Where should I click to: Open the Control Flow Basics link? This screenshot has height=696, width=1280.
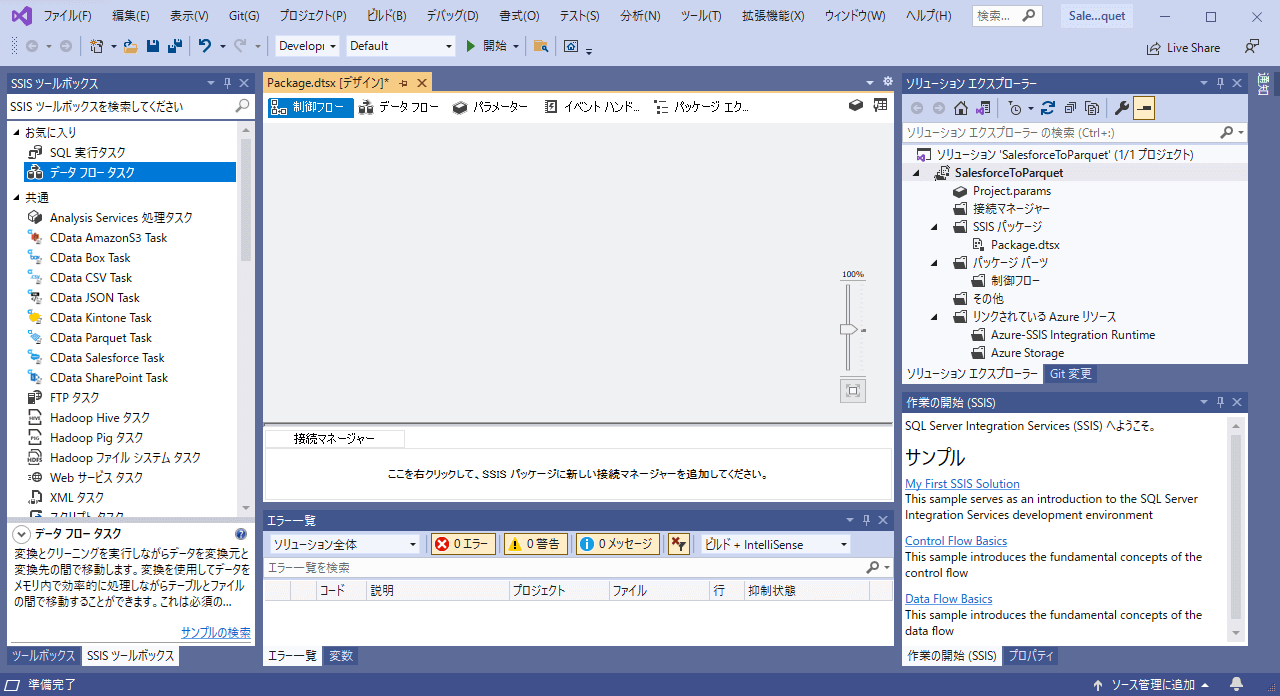point(956,541)
